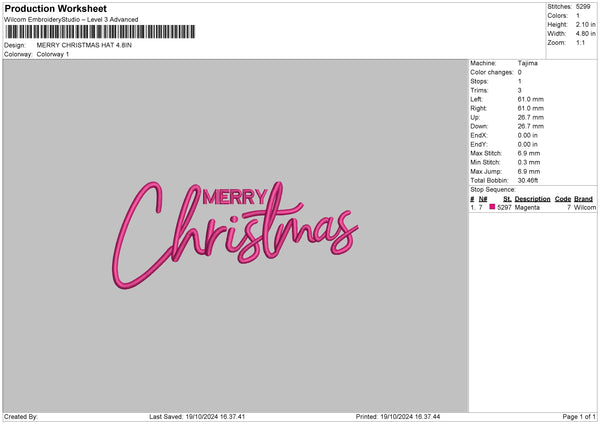Click the 'Printed: 19/10/2024 16.37.44' text
The image size is (600, 424).
click(x=398, y=417)
